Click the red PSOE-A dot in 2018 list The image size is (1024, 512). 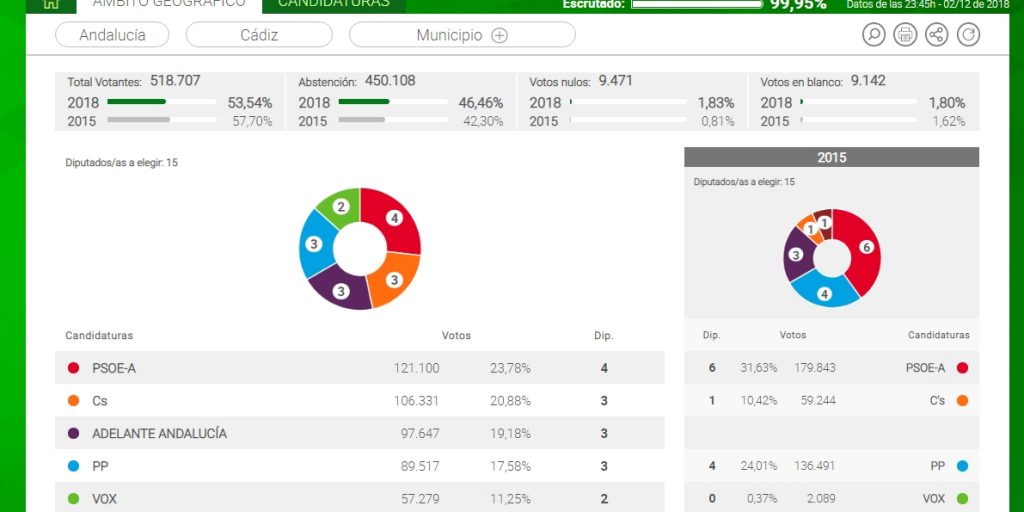[73, 368]
